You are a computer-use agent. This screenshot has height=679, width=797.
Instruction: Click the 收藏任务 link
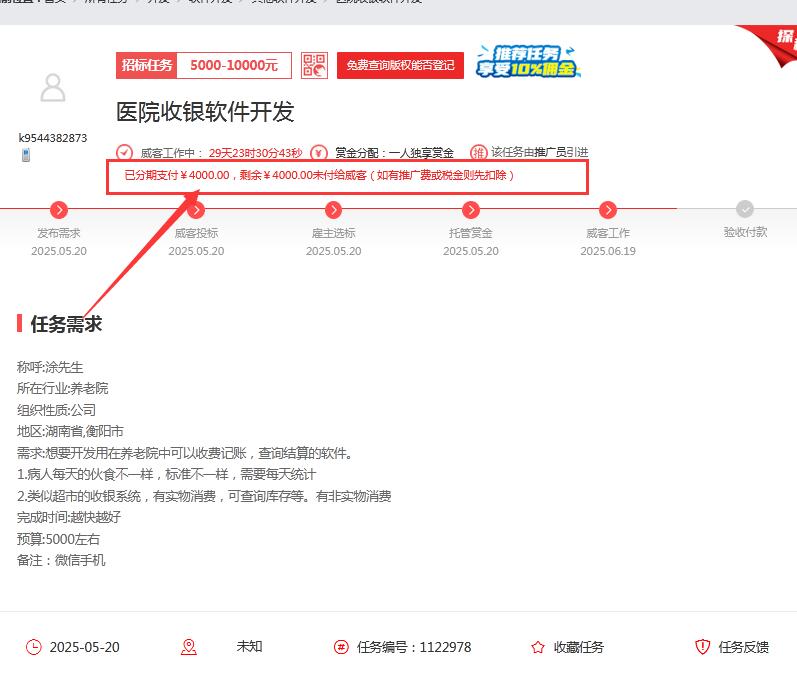(578, 647)
